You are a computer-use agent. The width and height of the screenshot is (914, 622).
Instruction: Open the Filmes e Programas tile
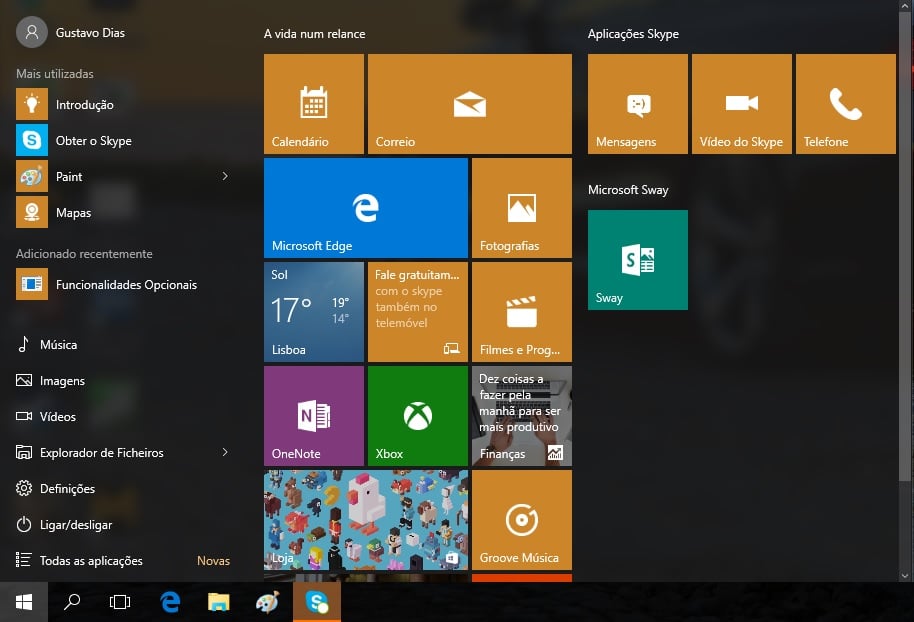(x=522, y=312)
